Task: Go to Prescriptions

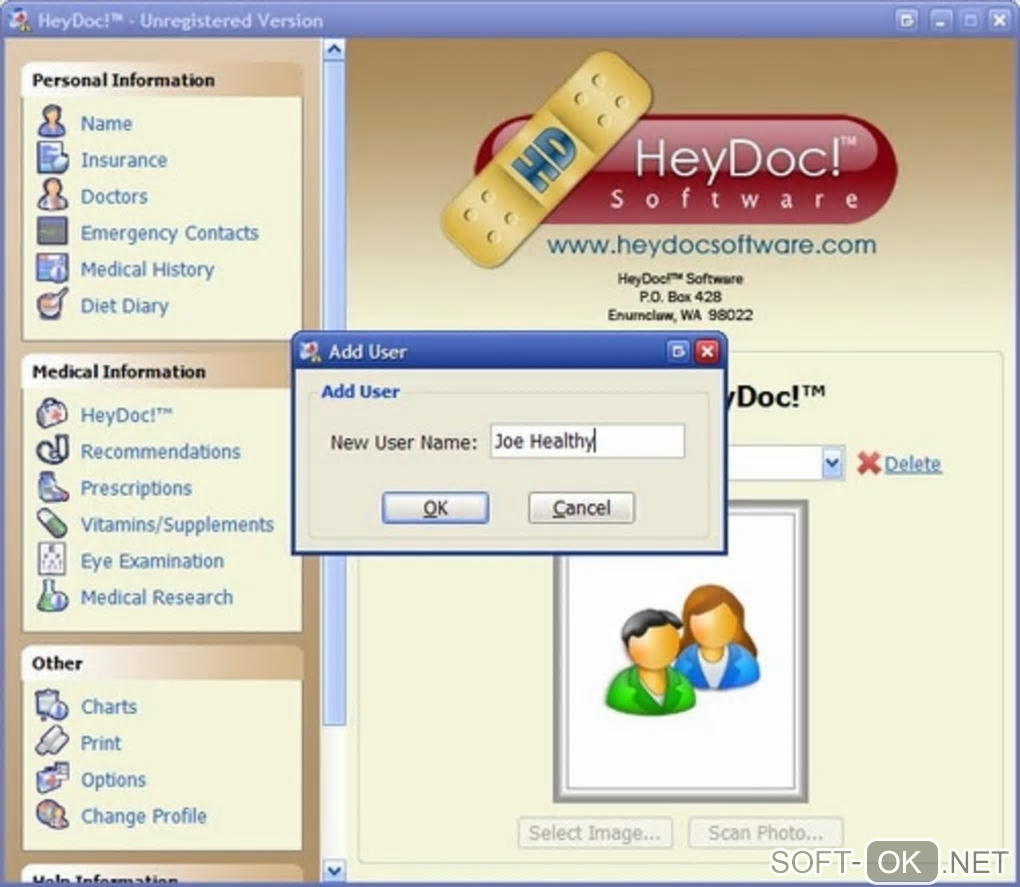Action: click(x=136, y=488)
